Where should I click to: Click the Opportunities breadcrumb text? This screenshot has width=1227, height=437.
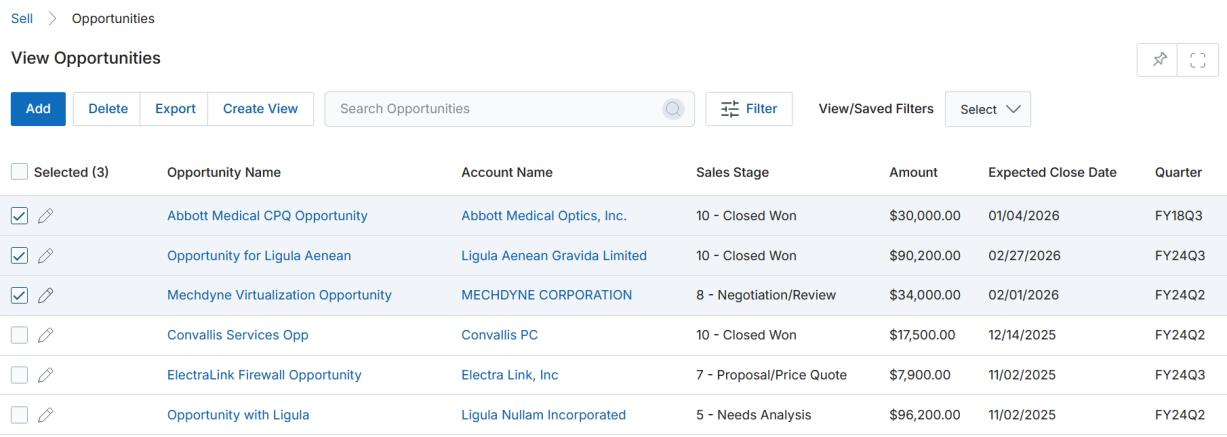point(113,19)
